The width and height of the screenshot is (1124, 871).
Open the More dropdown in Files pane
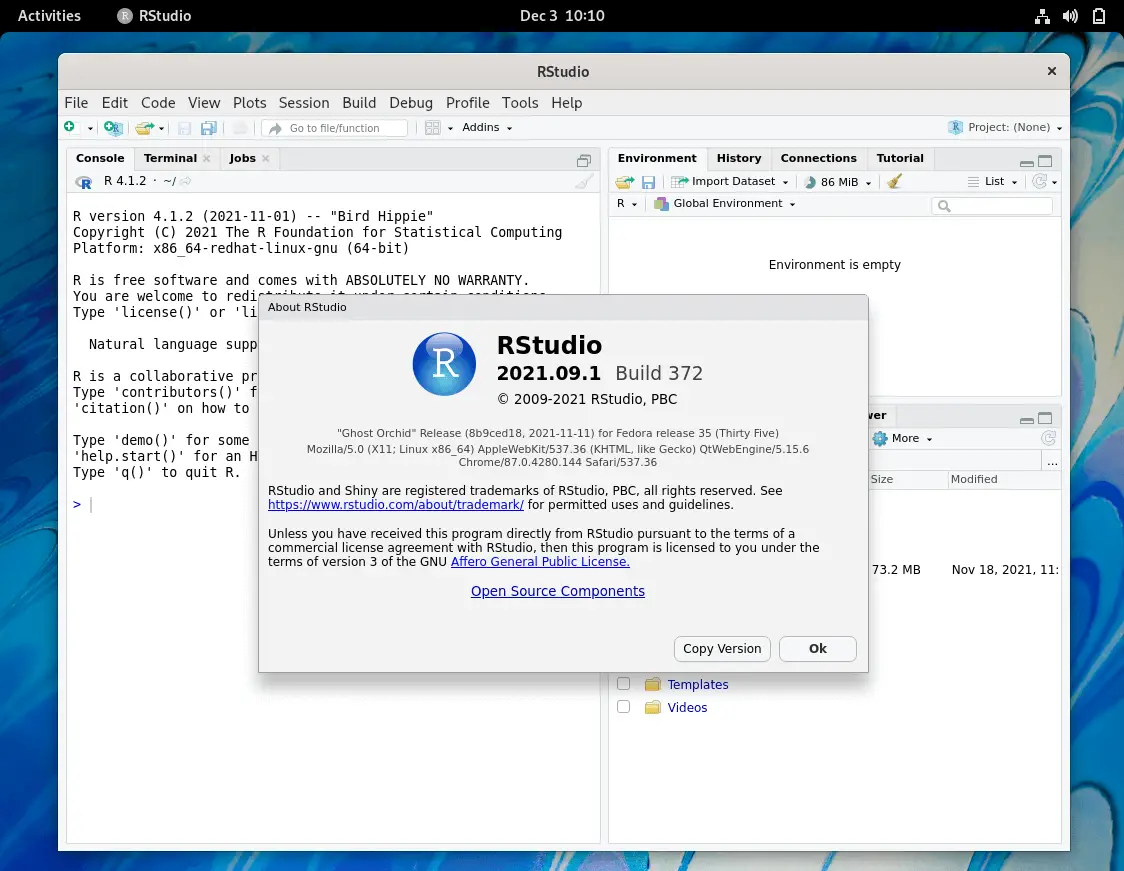click(902, 438)
